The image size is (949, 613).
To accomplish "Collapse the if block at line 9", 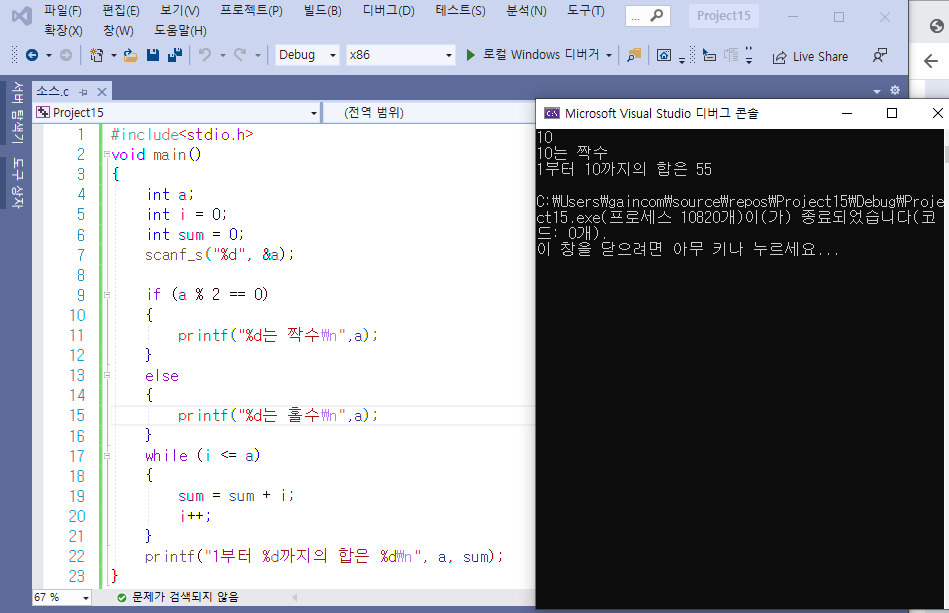I will [x=107, y=295].
